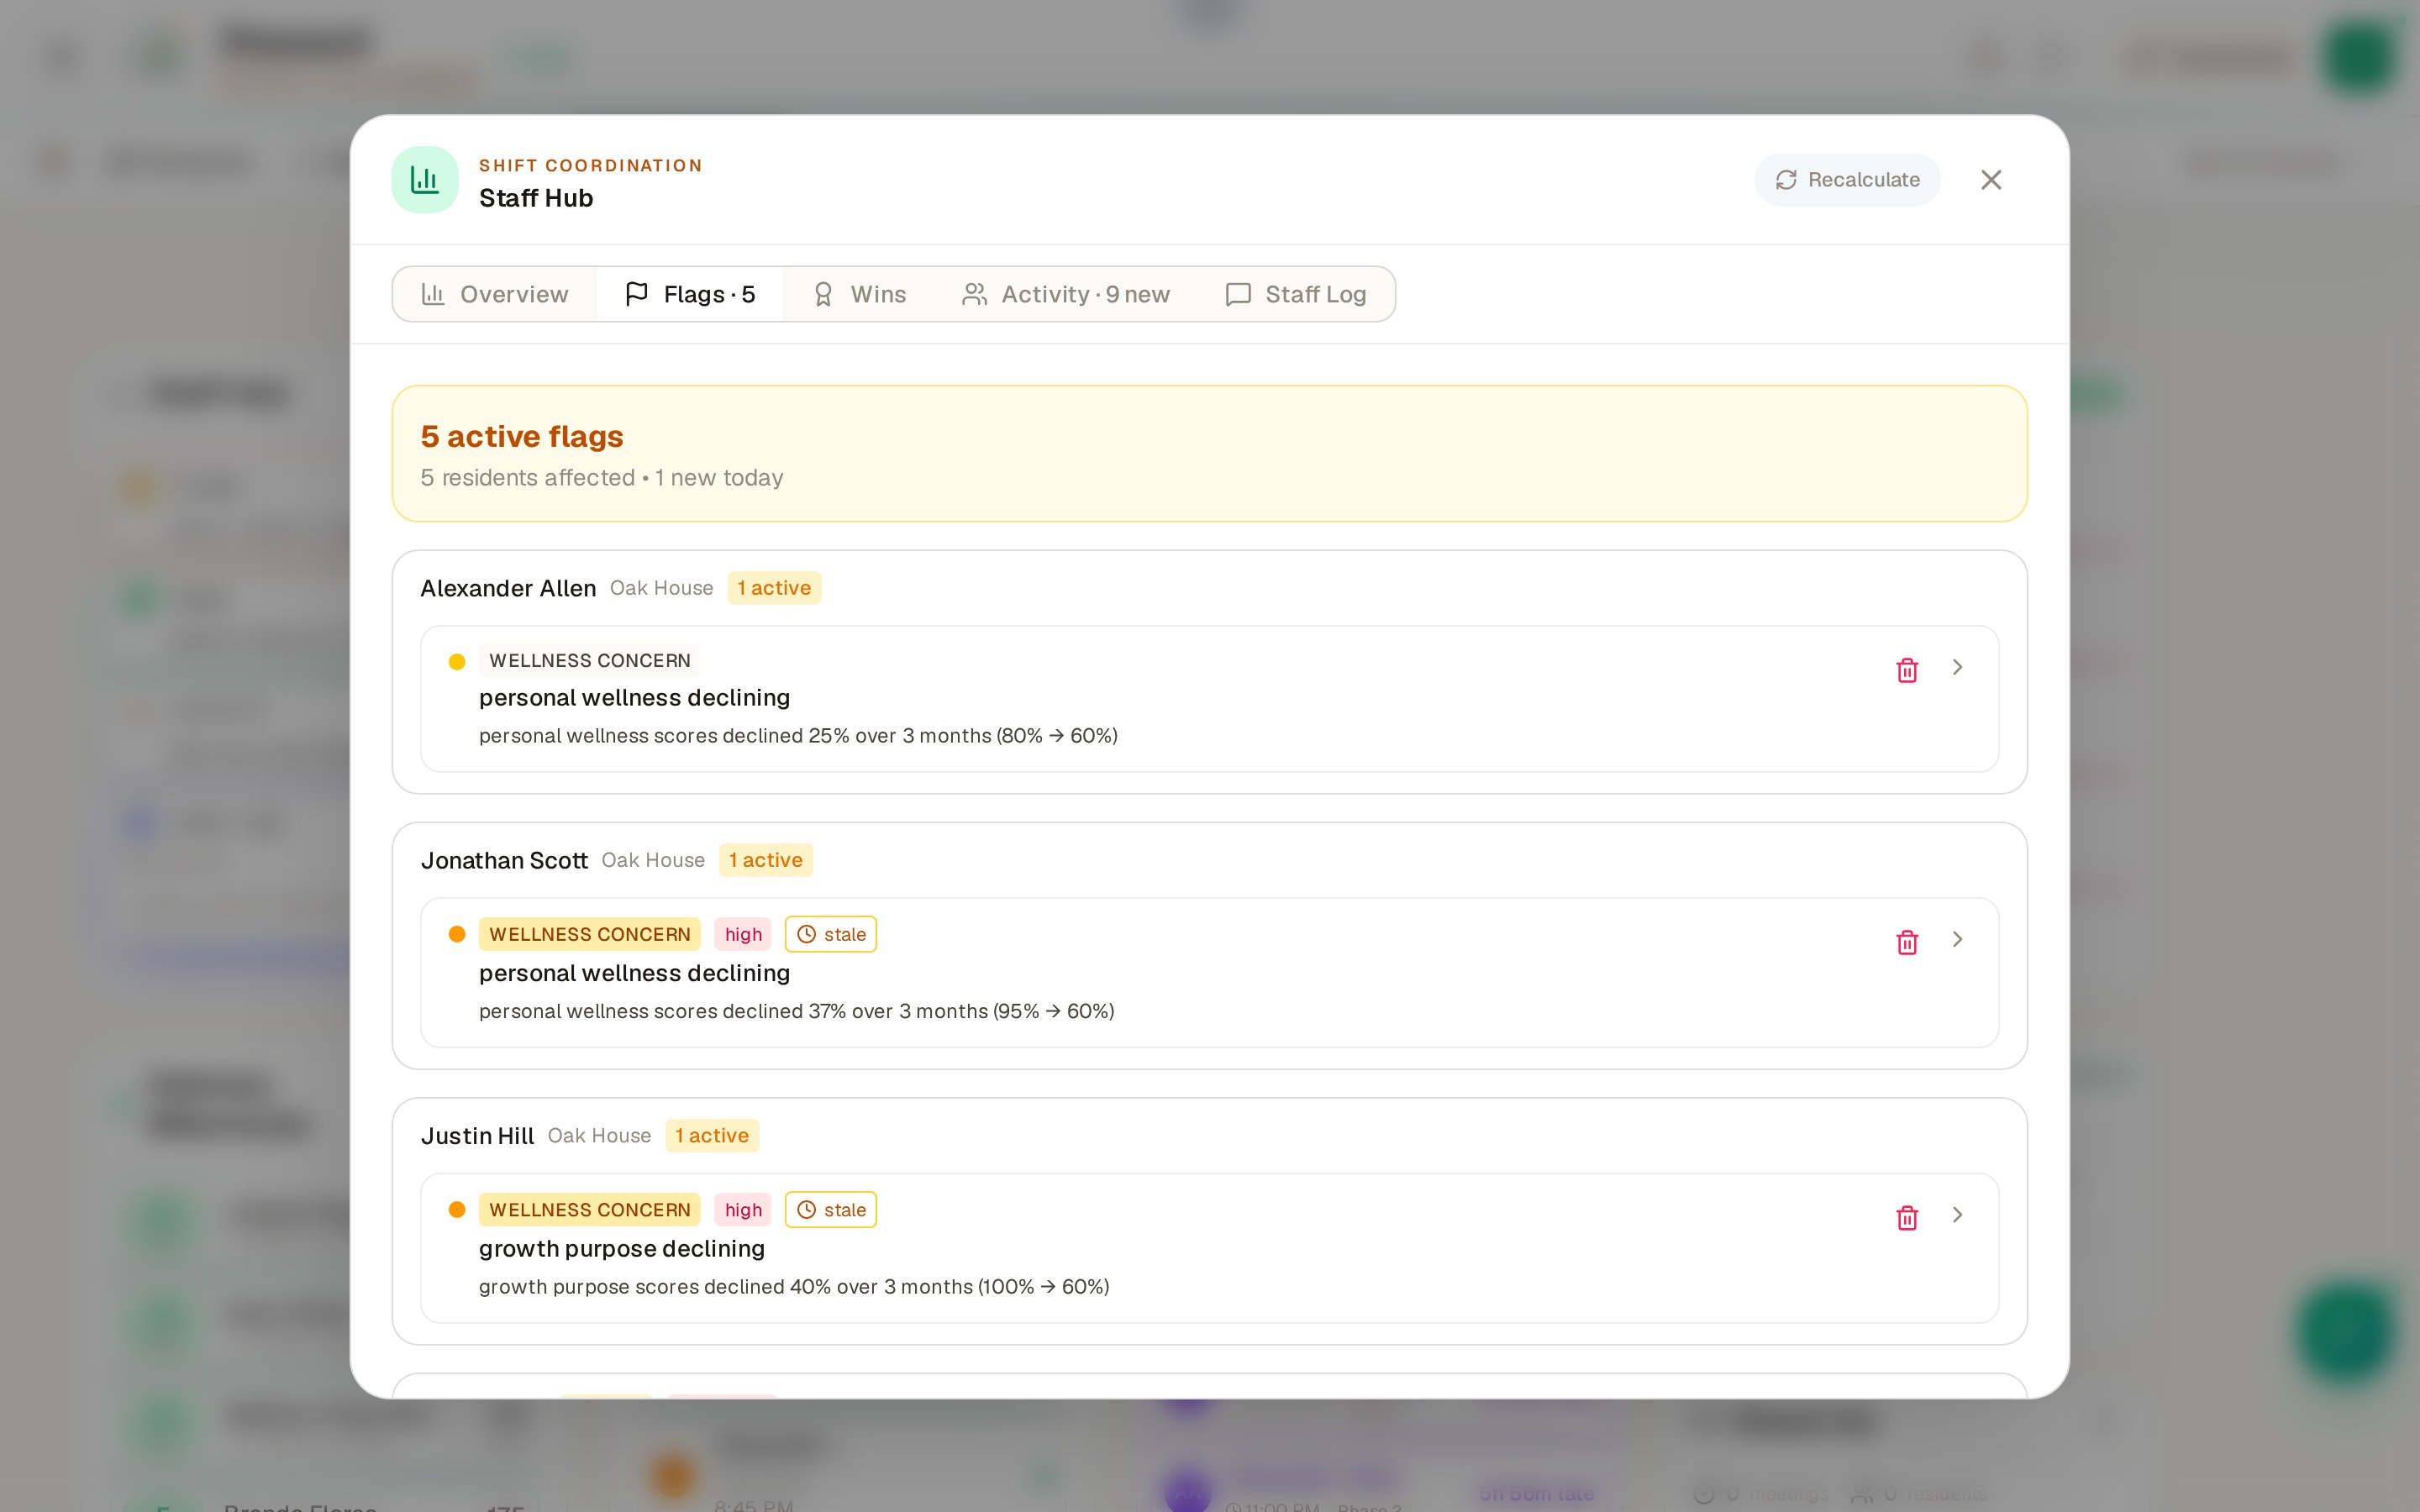This screenshot has height=1512, width=2420.
Task: Click the Alexander Allen resident name
Action: pyautogui.click(x=508, y=588)
